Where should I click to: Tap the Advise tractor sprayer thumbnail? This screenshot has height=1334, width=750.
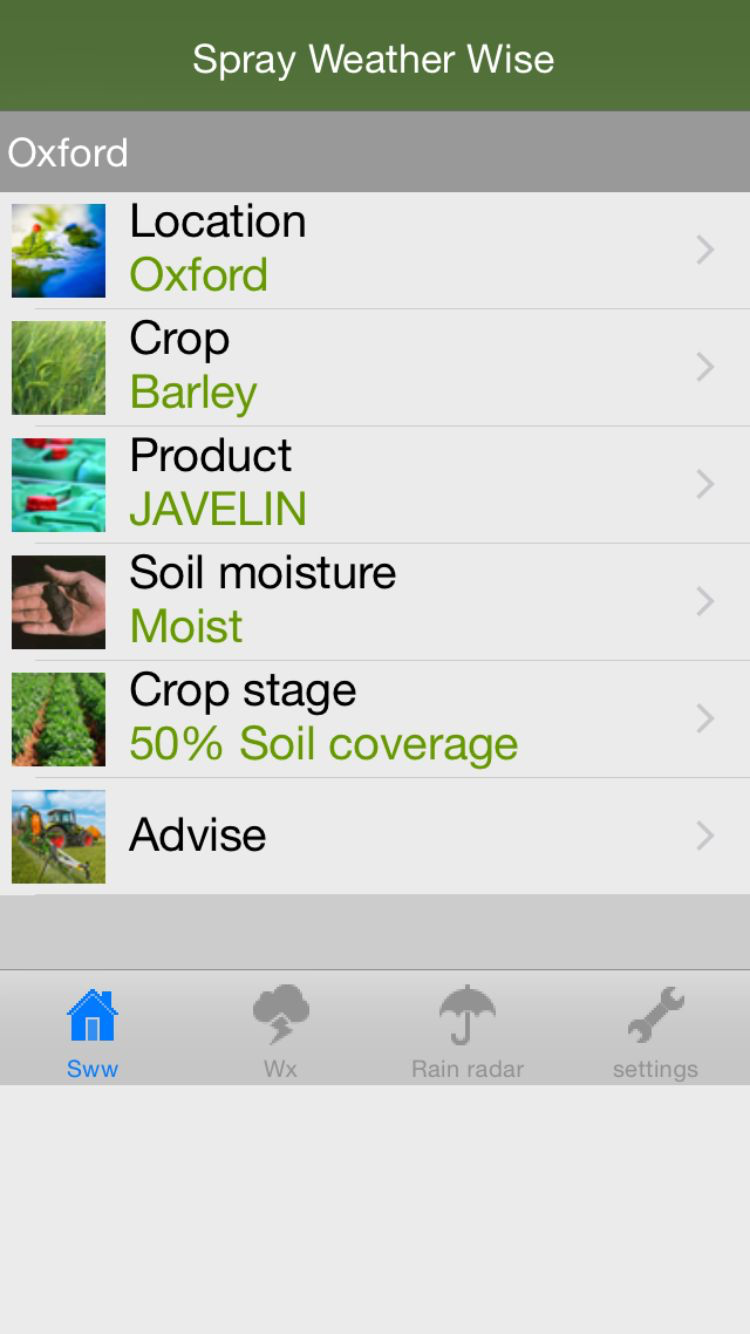(x=58, y=836)
